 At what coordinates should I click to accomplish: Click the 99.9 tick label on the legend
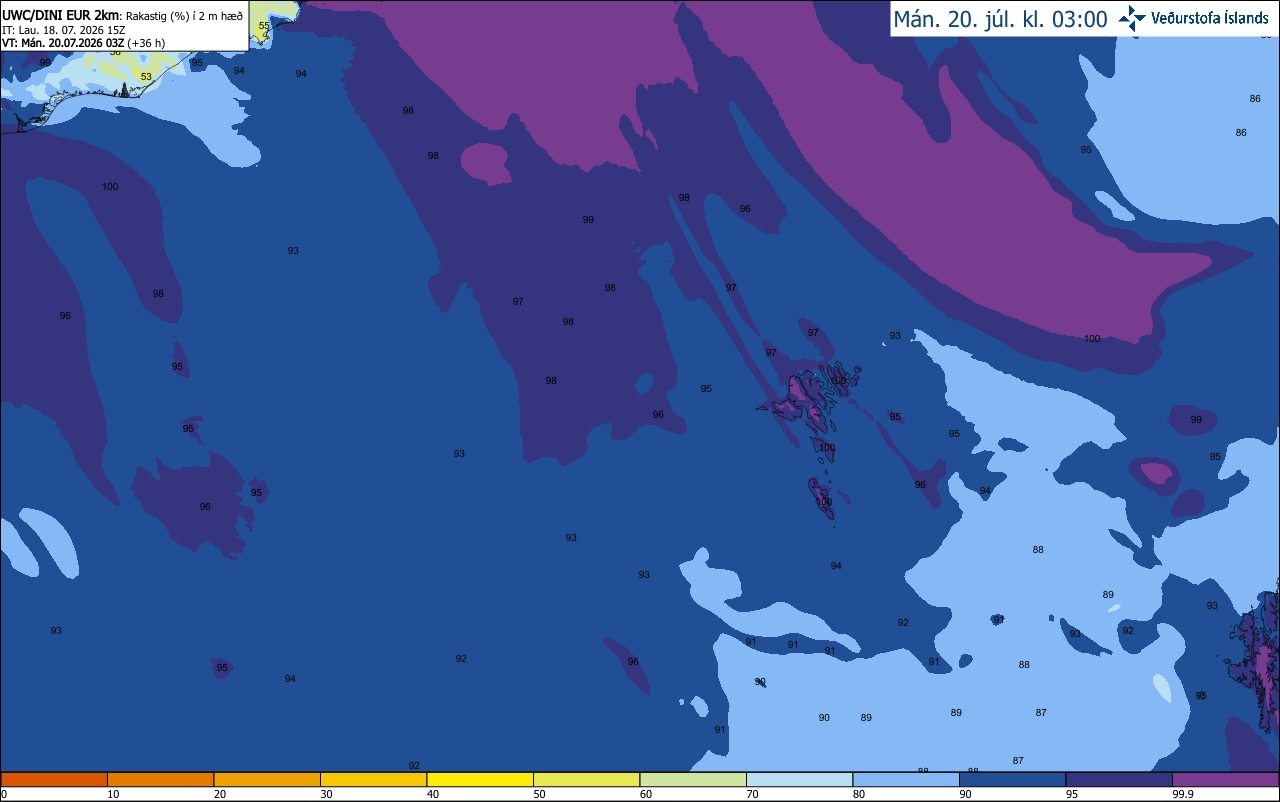pyautogui.click(x=1172, y=794)
